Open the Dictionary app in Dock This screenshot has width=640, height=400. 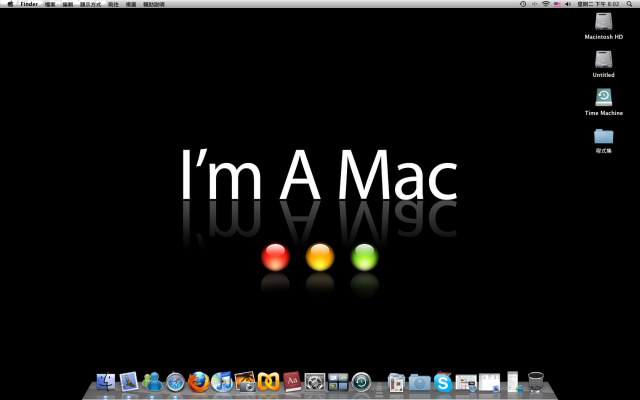(x=292, y=382)
